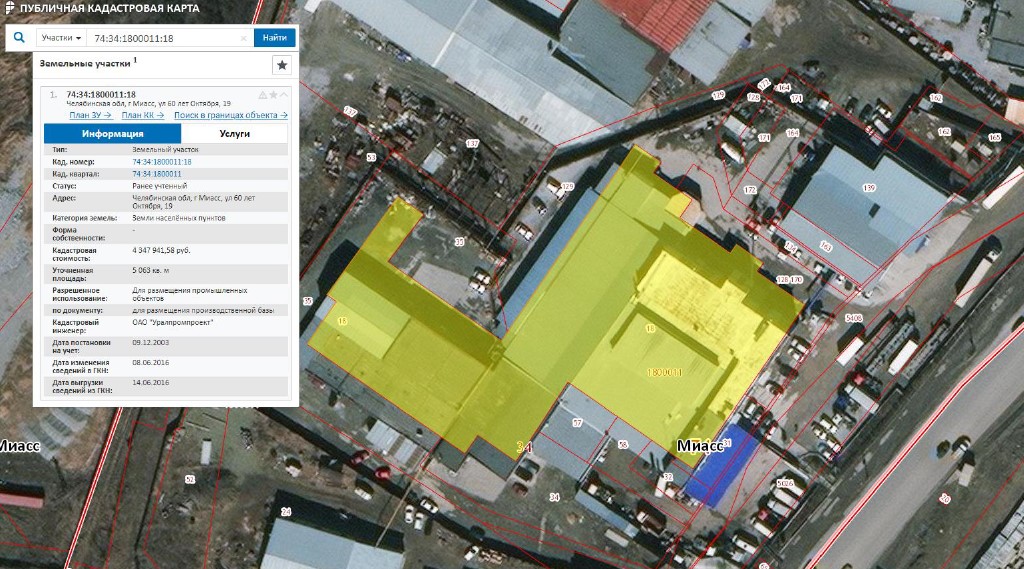Click the result title 74:34:1800011:18
The width and height of the screenshot is (1024, 569).
tap(100, 94)
